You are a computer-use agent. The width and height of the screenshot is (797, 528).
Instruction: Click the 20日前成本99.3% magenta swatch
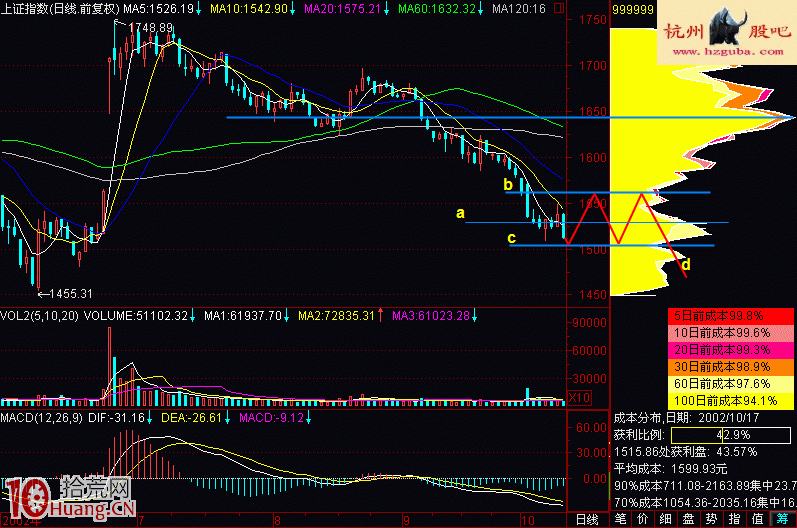(731, 350)
